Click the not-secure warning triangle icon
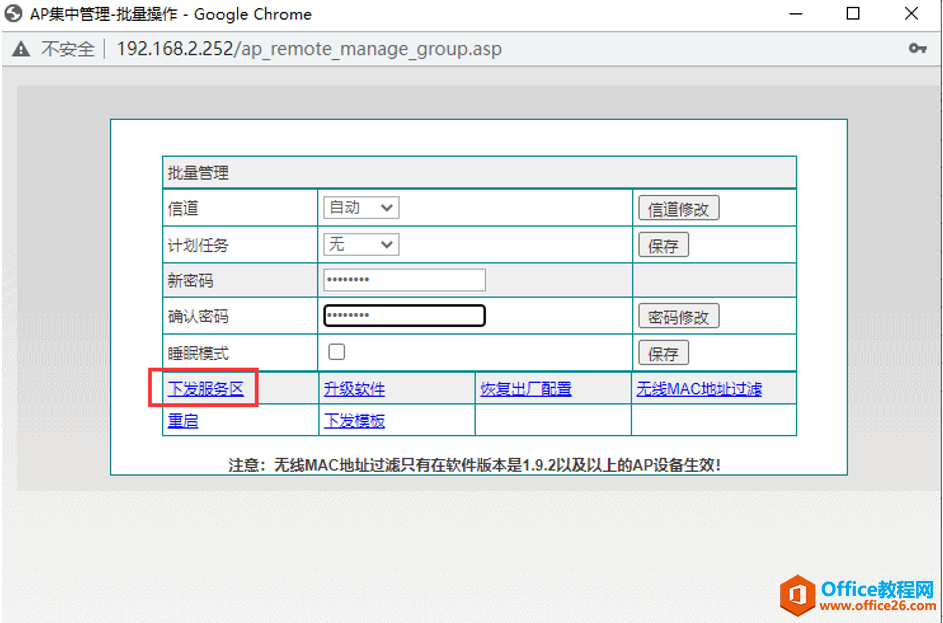Viewport: 943px width, 623px height. pos(21,49)
